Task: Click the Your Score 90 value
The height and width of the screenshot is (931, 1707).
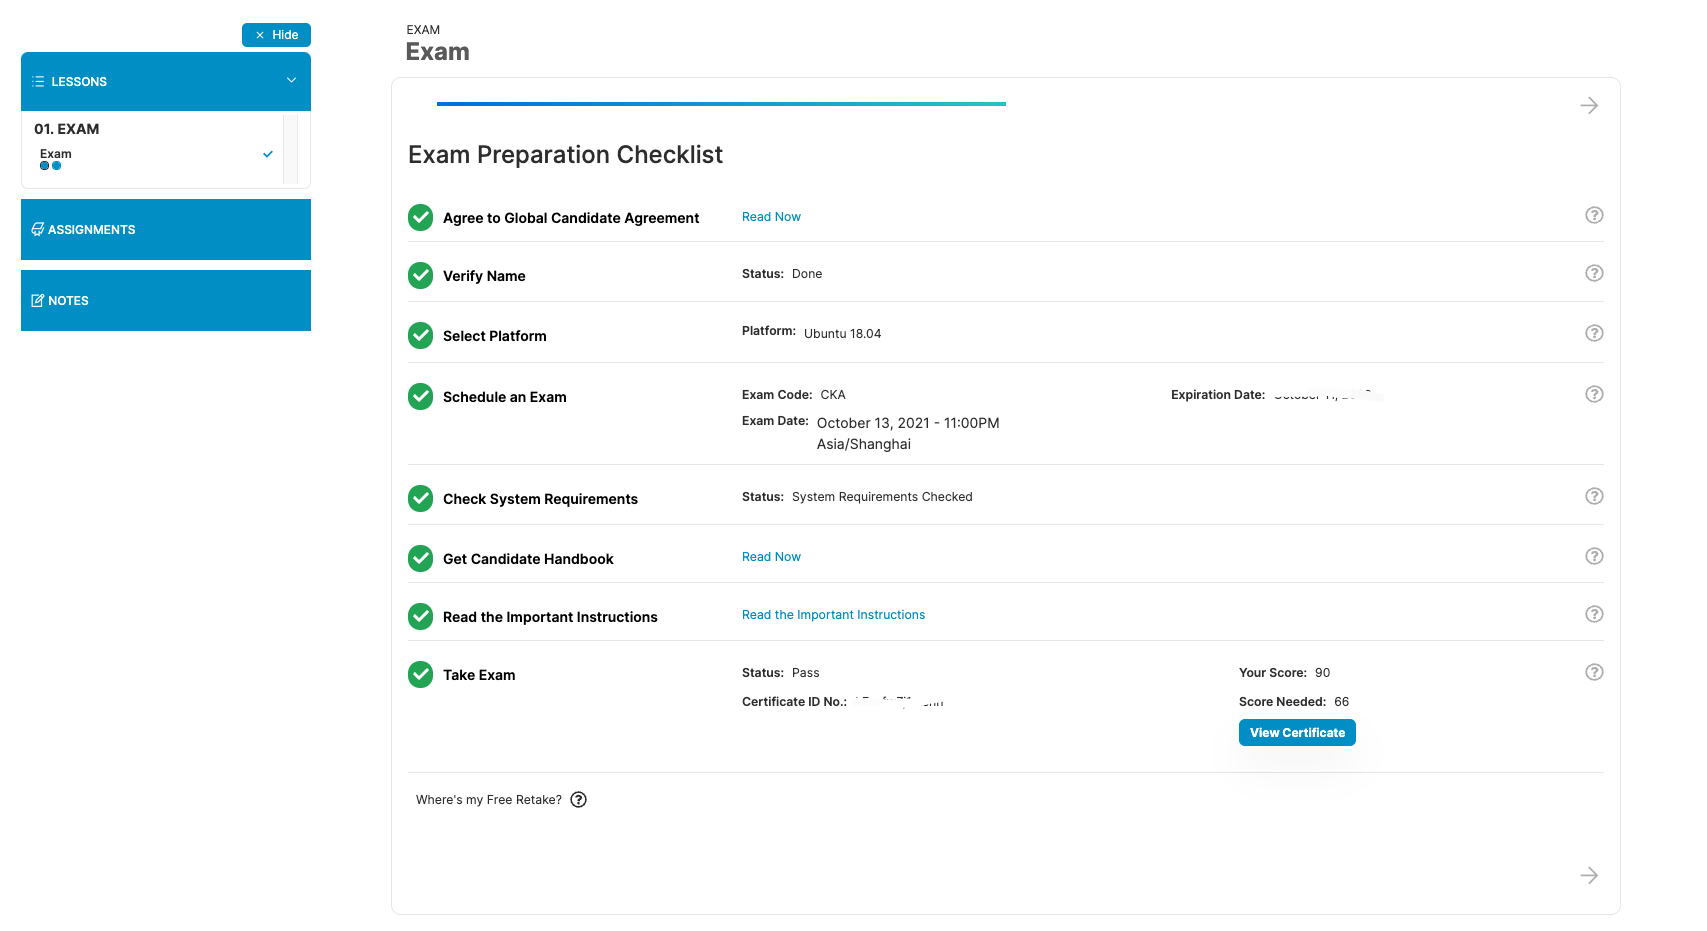Action: point(1322,673)
